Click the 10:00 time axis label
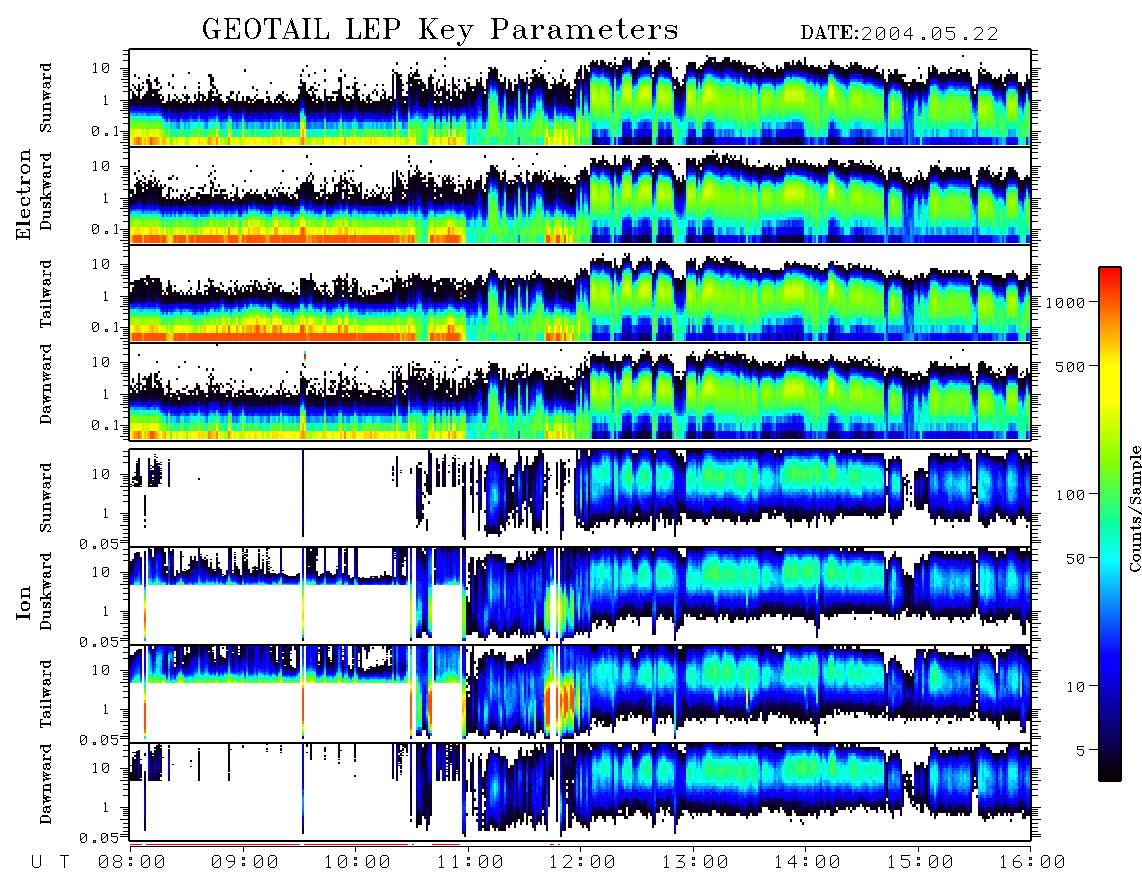This screenshot has width=1142, height=880. 357,863
